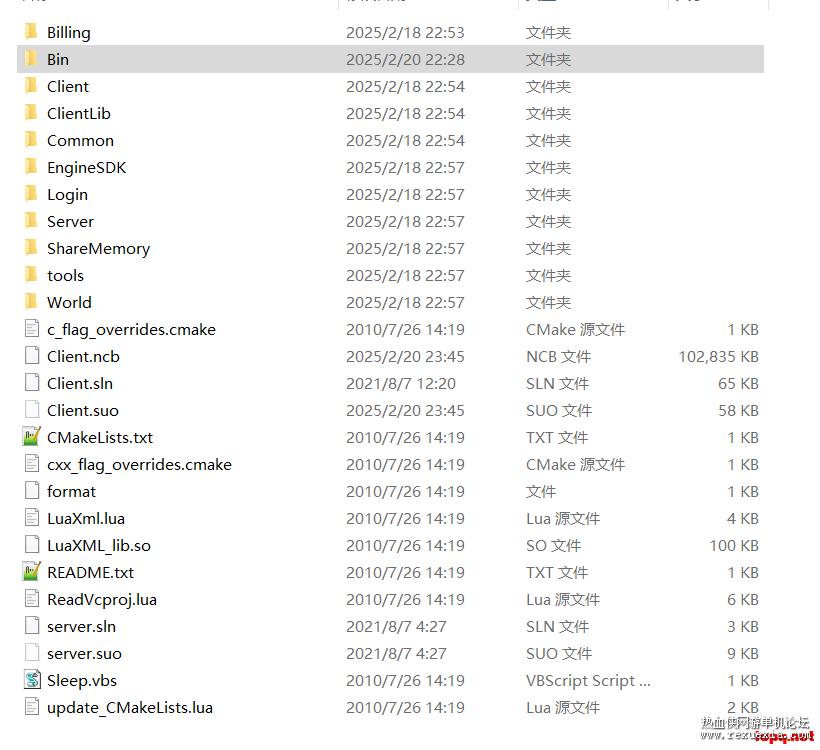Select the Sleep.vbs script icon
The height and width of the screenshot is (750, 820).
click(x=32, y=680)
